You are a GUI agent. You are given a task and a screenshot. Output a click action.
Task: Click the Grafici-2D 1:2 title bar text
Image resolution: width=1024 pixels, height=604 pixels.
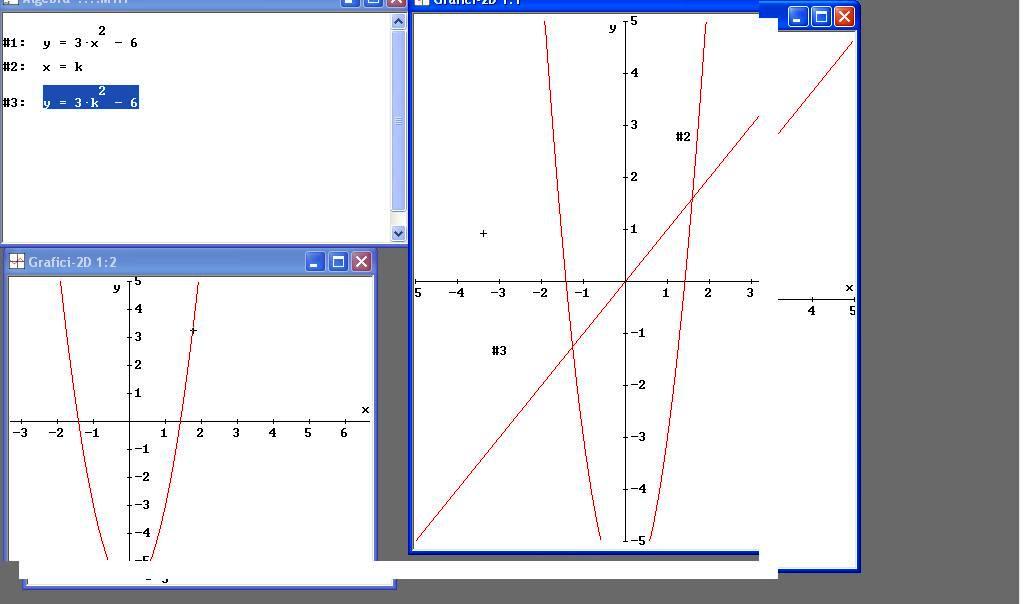pyautogui.click(x=72, y=262)
